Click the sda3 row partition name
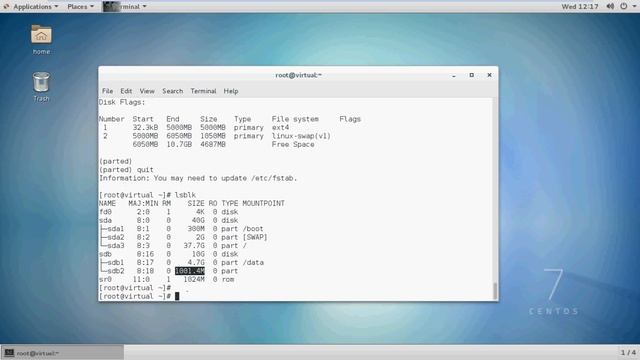Viewport: 640px width, 360px height. (x=116, y=246)
